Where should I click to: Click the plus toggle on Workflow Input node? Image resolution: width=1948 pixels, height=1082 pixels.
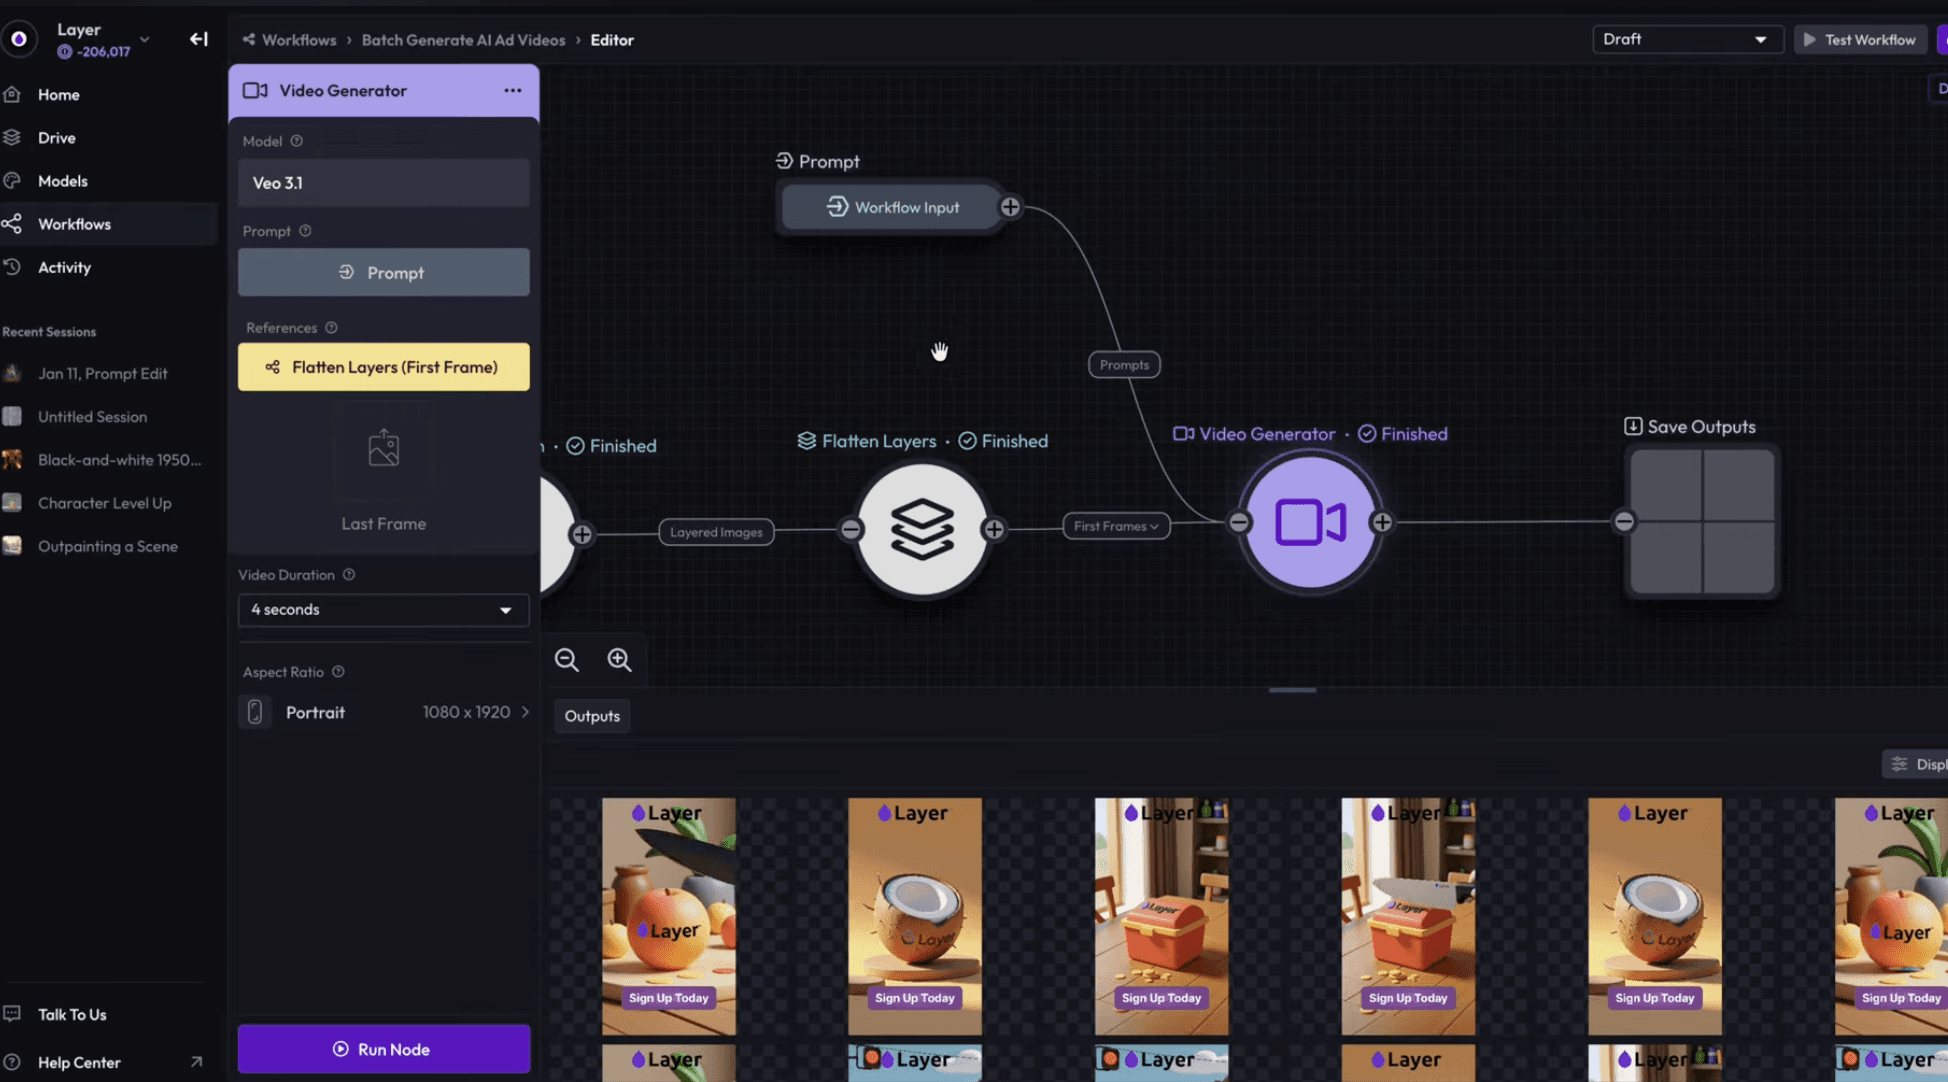pos(1011,207)
